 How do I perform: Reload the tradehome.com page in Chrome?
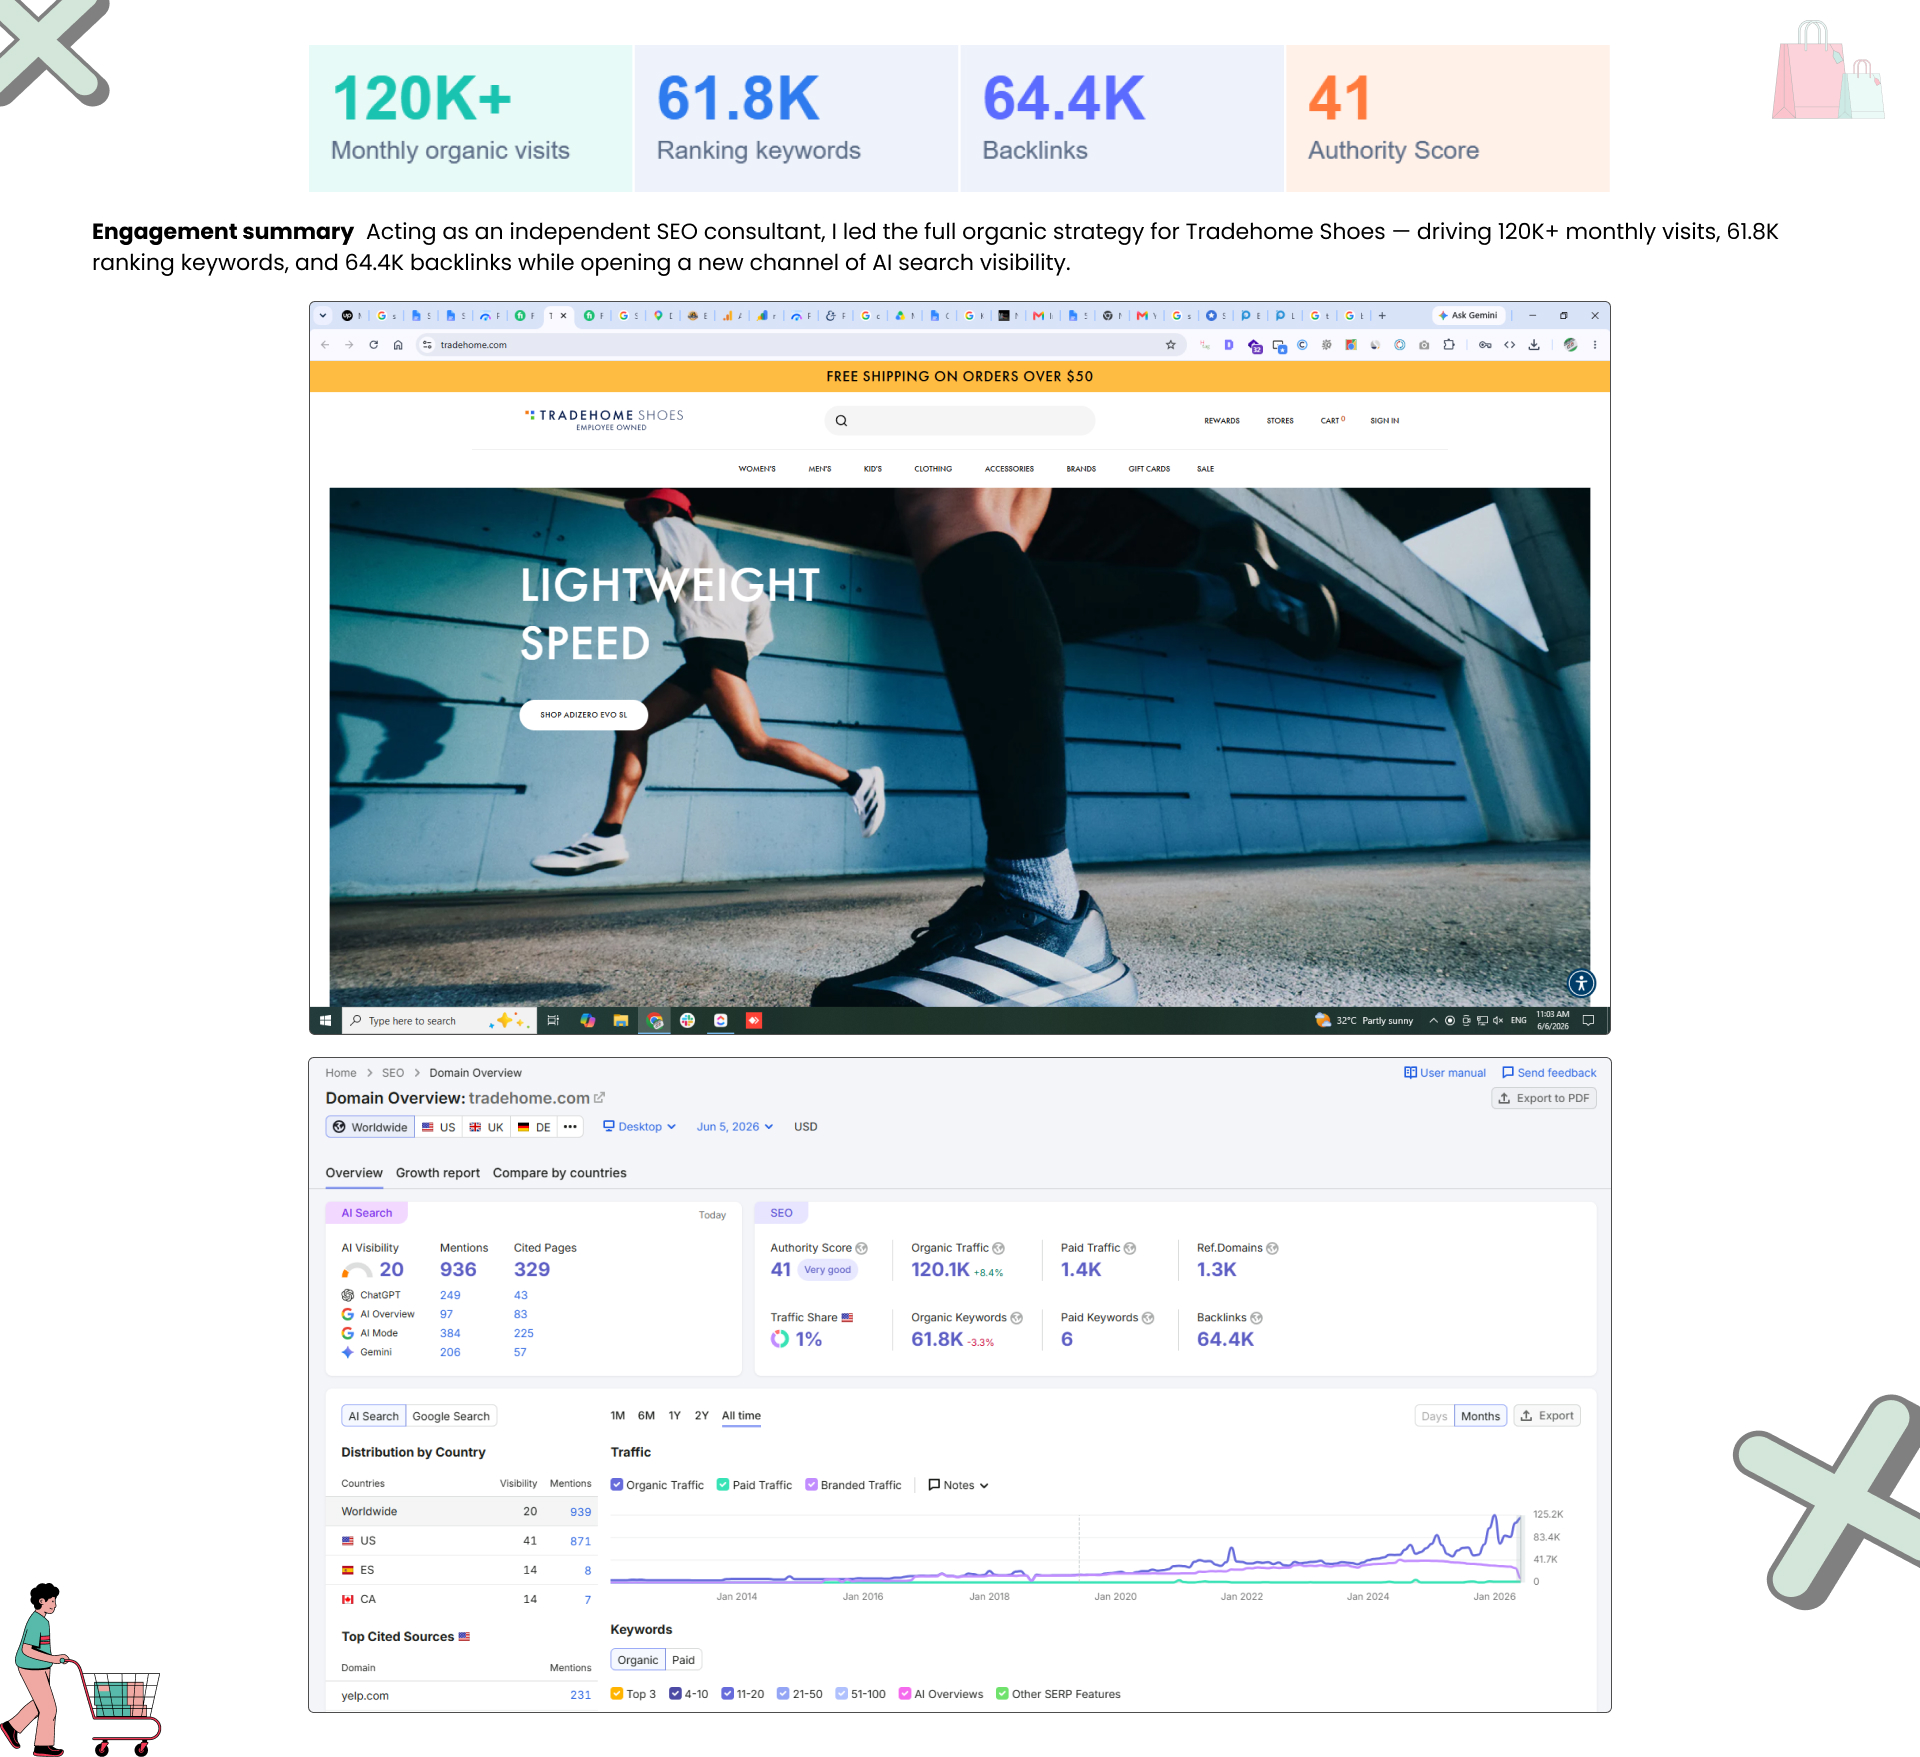coord(373,345)
